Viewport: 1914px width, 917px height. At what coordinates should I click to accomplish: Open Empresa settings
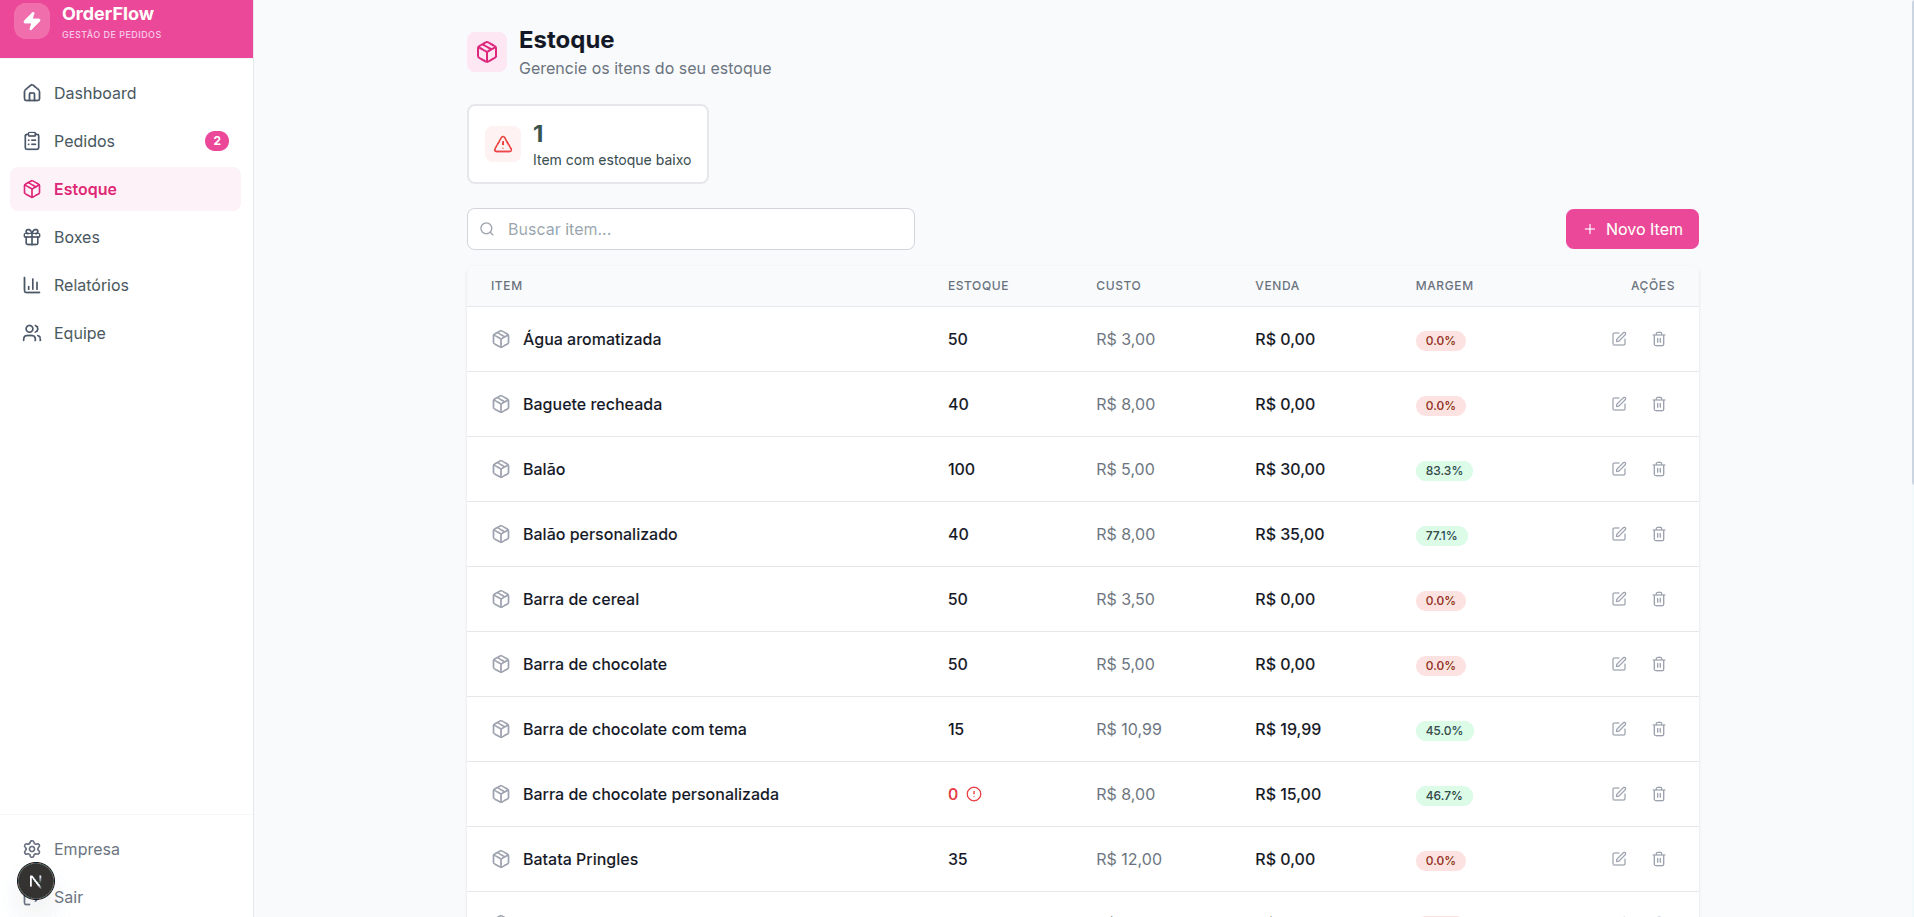click(86, 849)
